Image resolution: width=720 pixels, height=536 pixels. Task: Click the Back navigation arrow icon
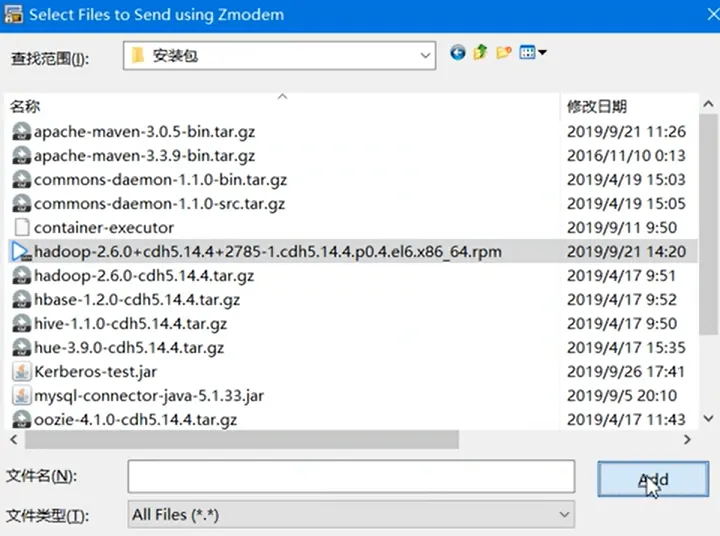457,53
